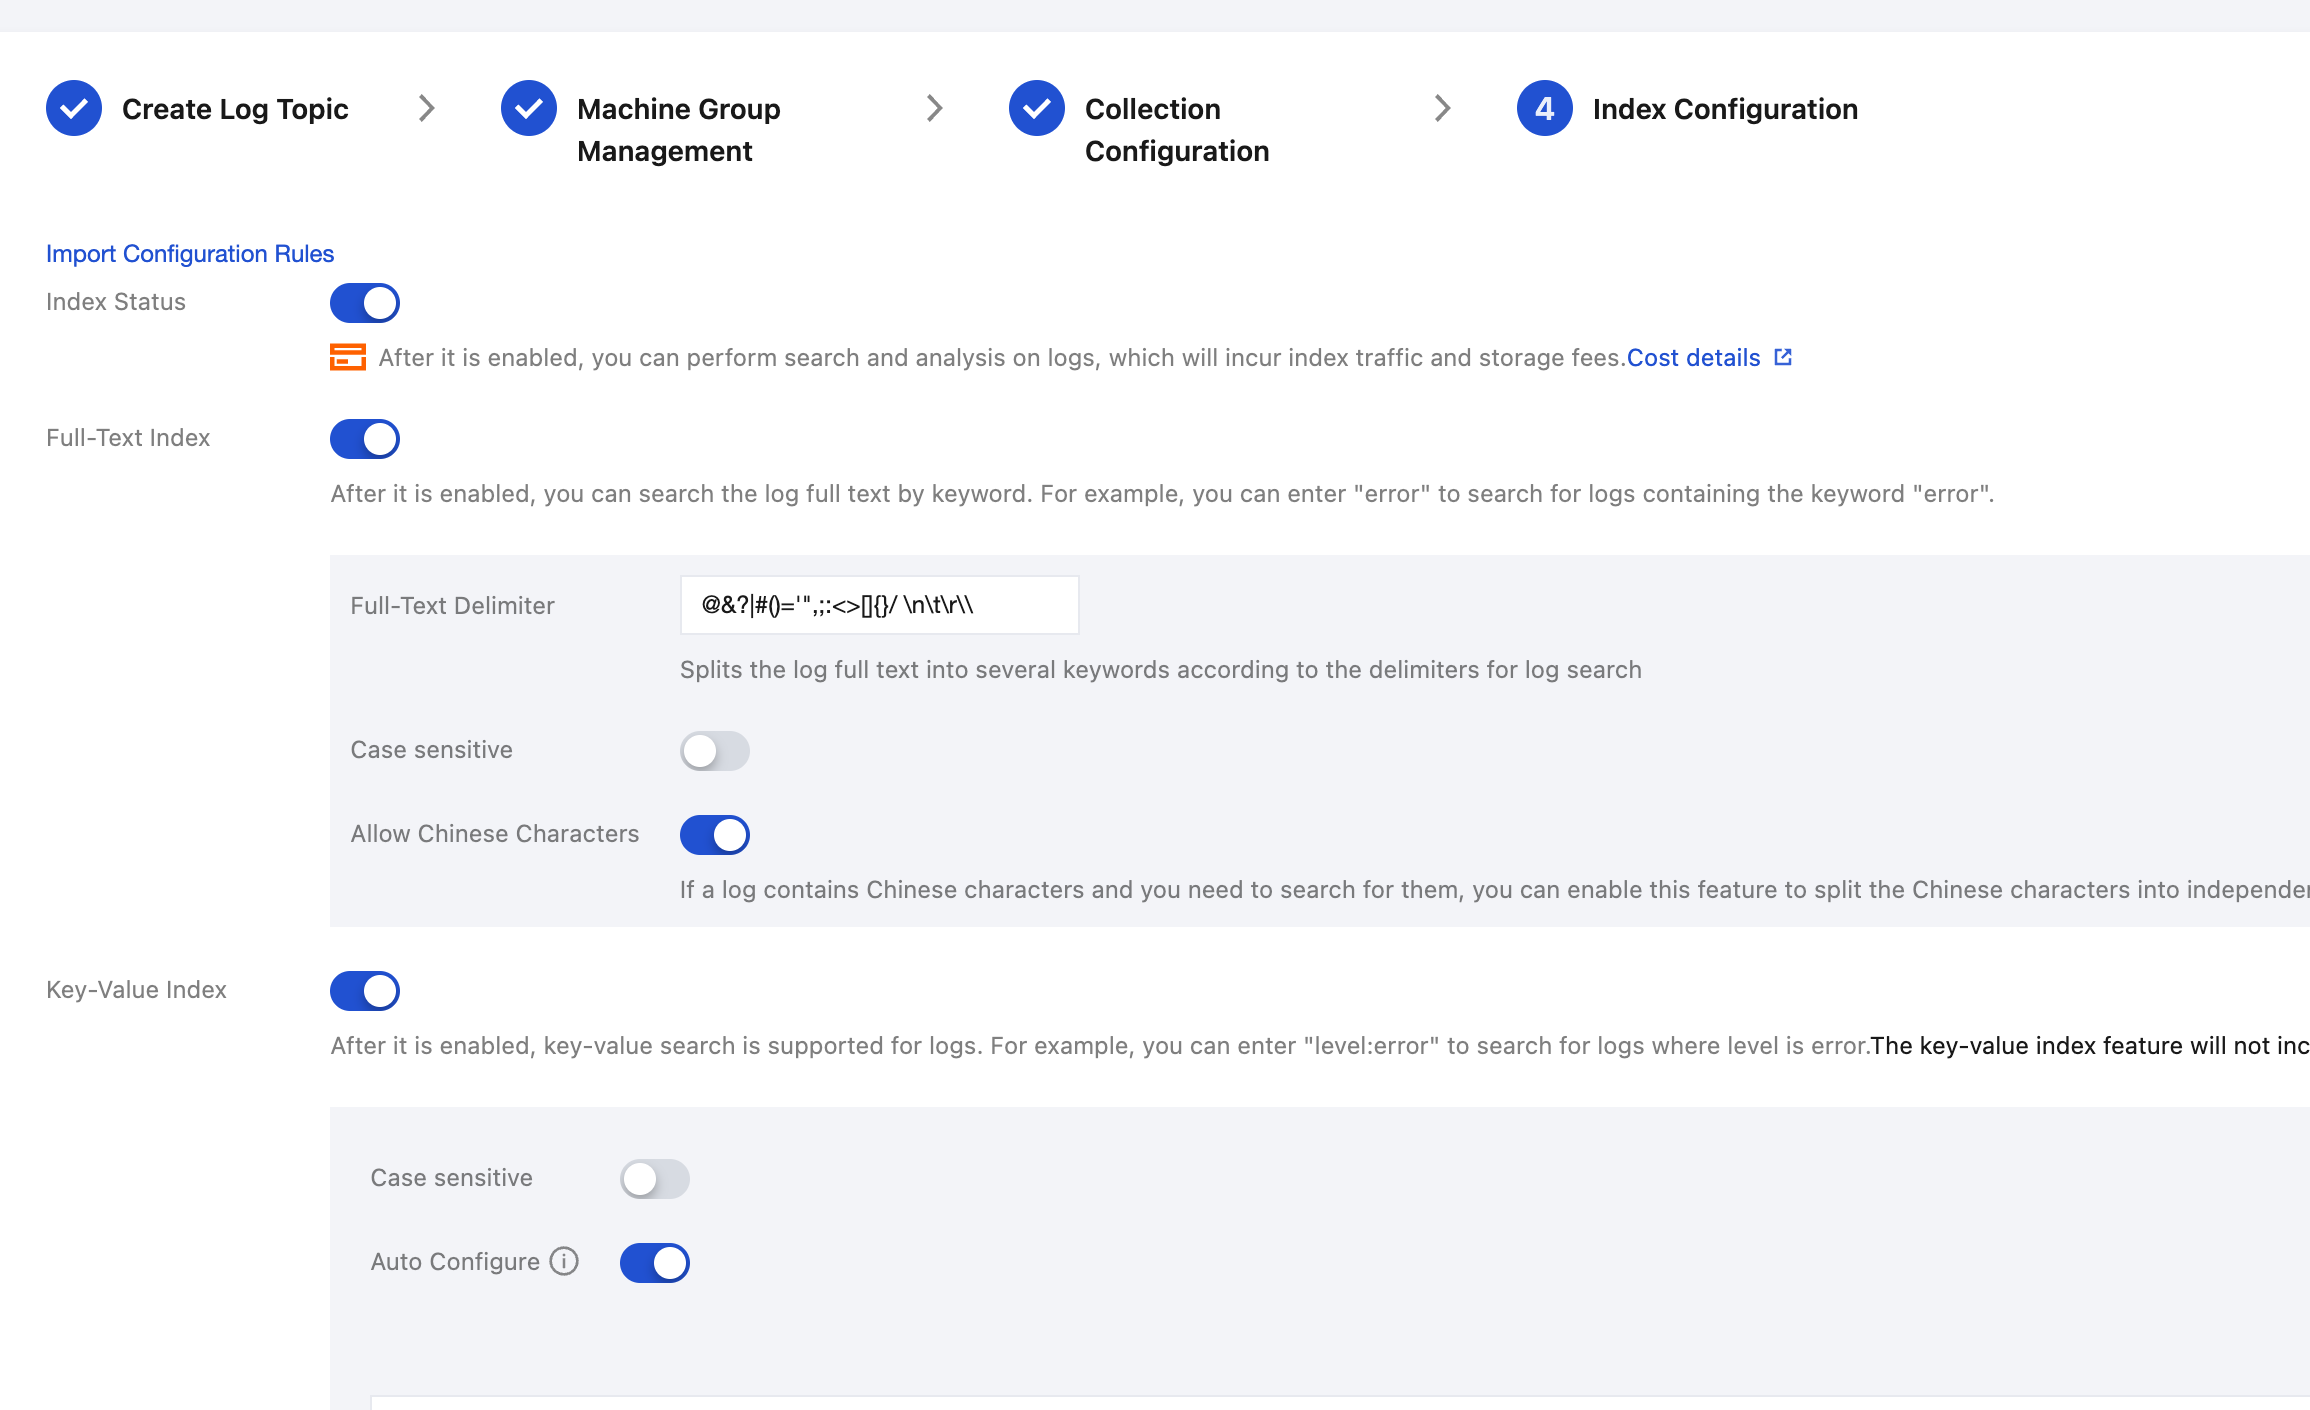Go to the Index Configuration step label
This screenshot has width=2310, height=1410.
pos(1725,109)
